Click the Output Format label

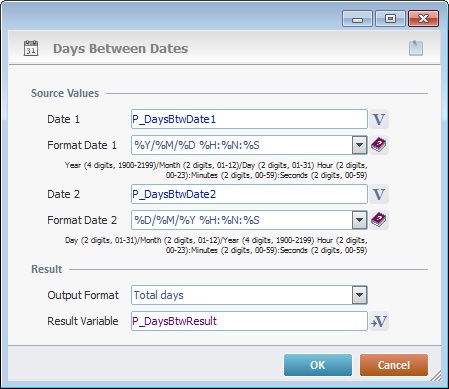pyautogui.click(x=83, y=295)
